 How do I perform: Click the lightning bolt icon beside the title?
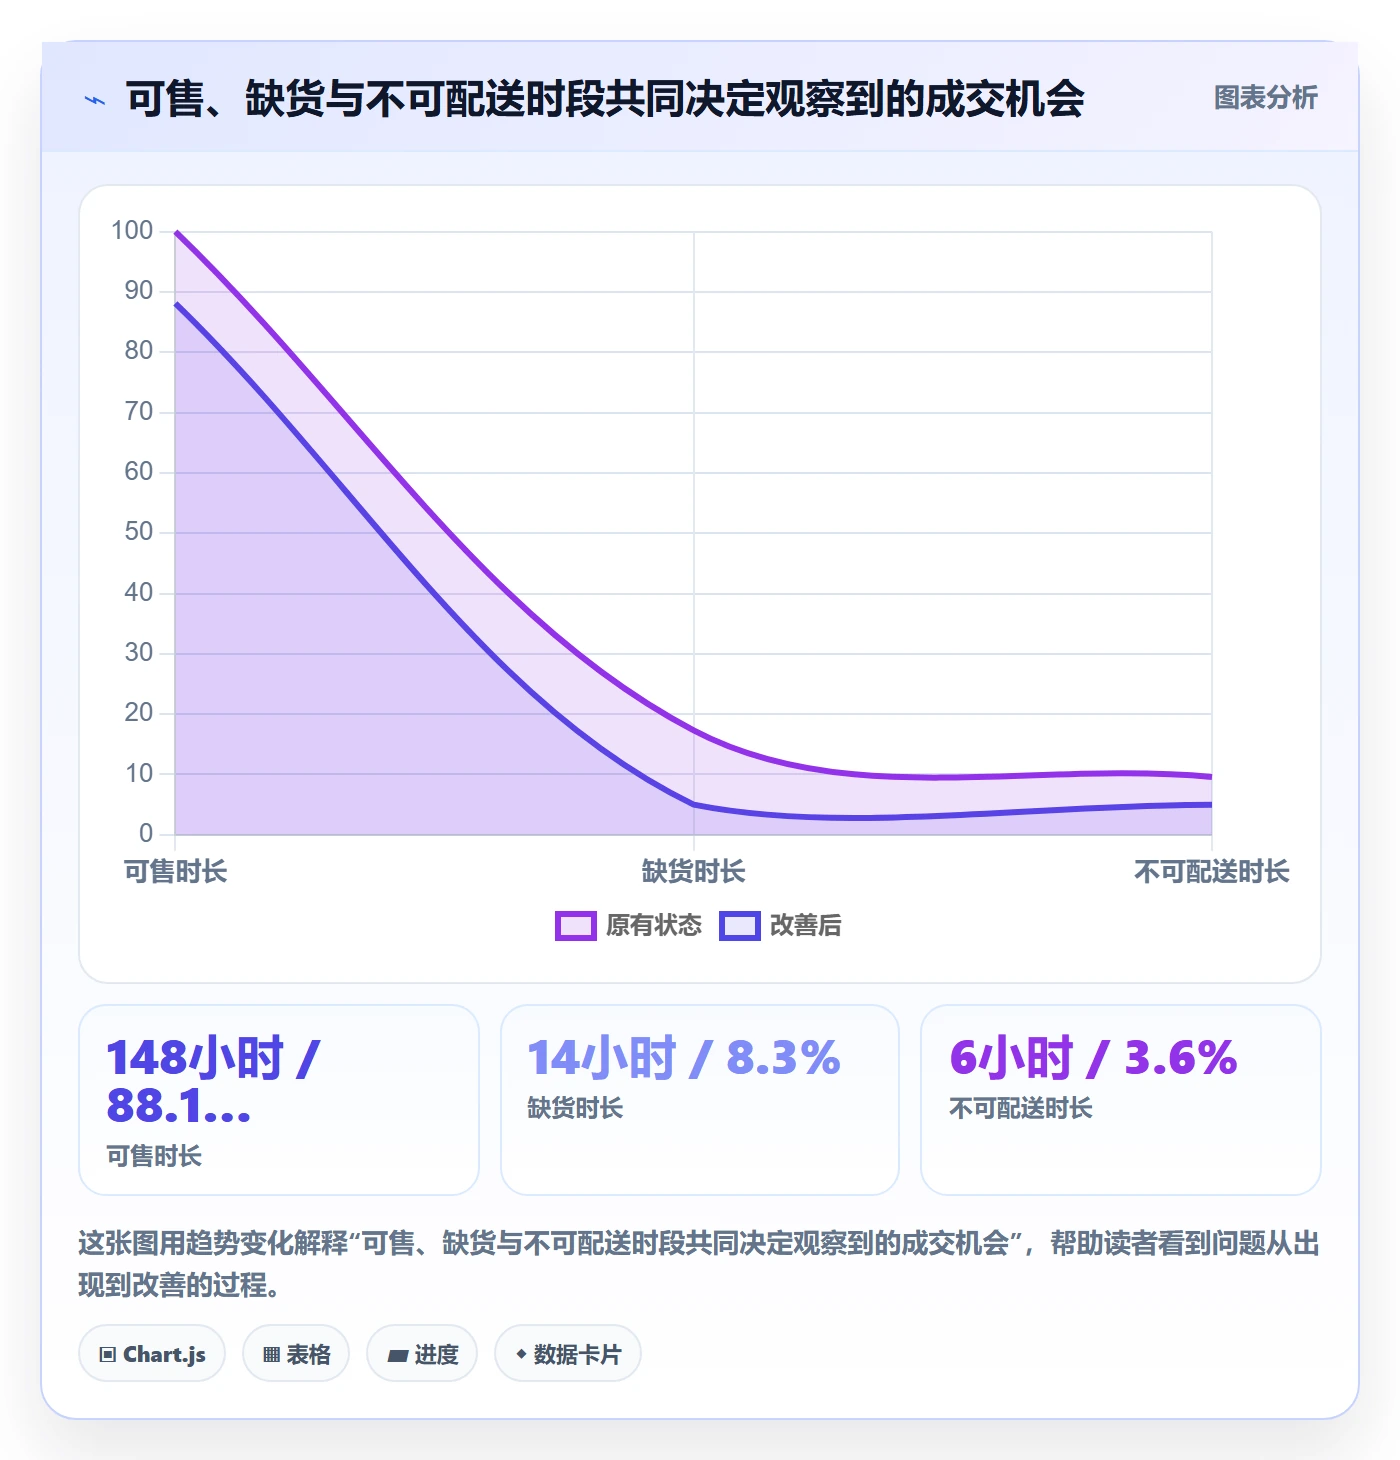95,100
